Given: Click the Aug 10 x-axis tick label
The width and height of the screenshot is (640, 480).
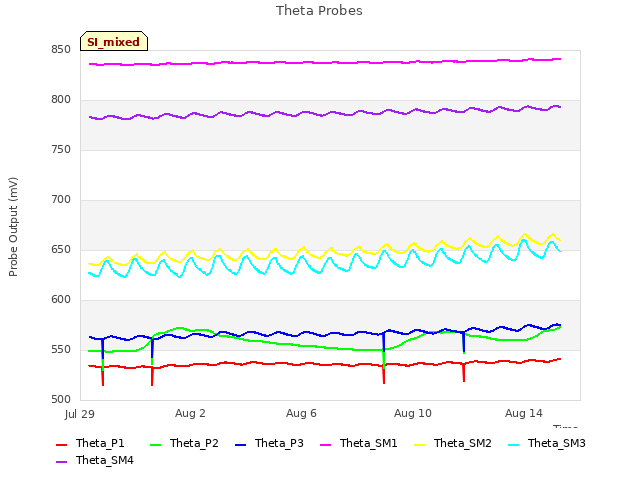Looking at the screenshot, I should 413,413.
